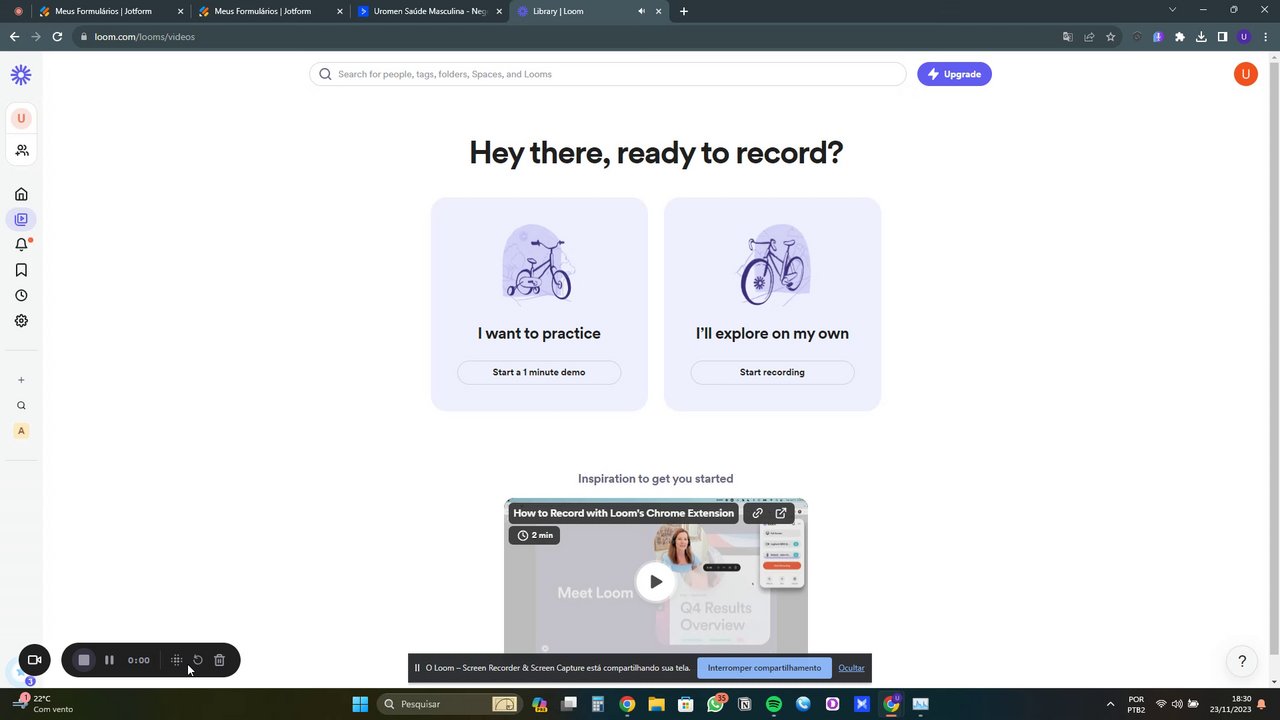Open the Library icon in the sidebar

coord(21,219)
